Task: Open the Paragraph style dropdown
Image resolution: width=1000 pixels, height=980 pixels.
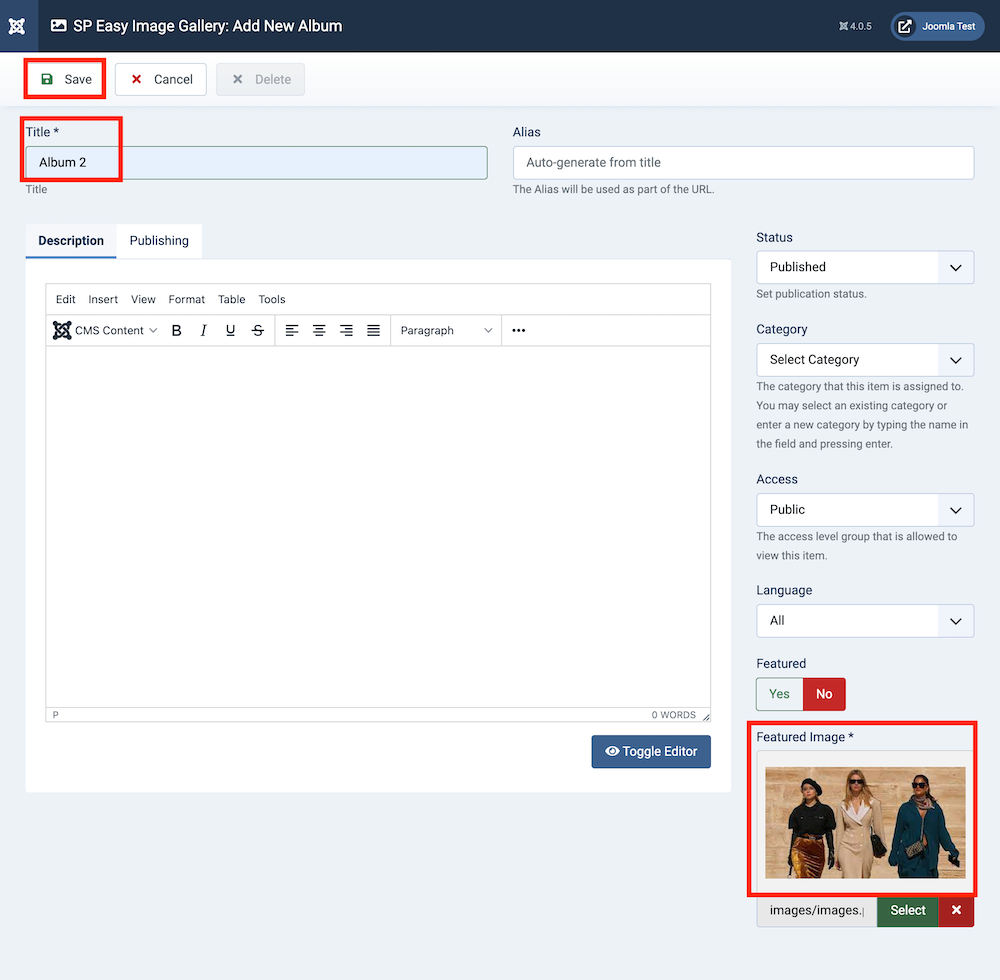Action: point(445,330)
